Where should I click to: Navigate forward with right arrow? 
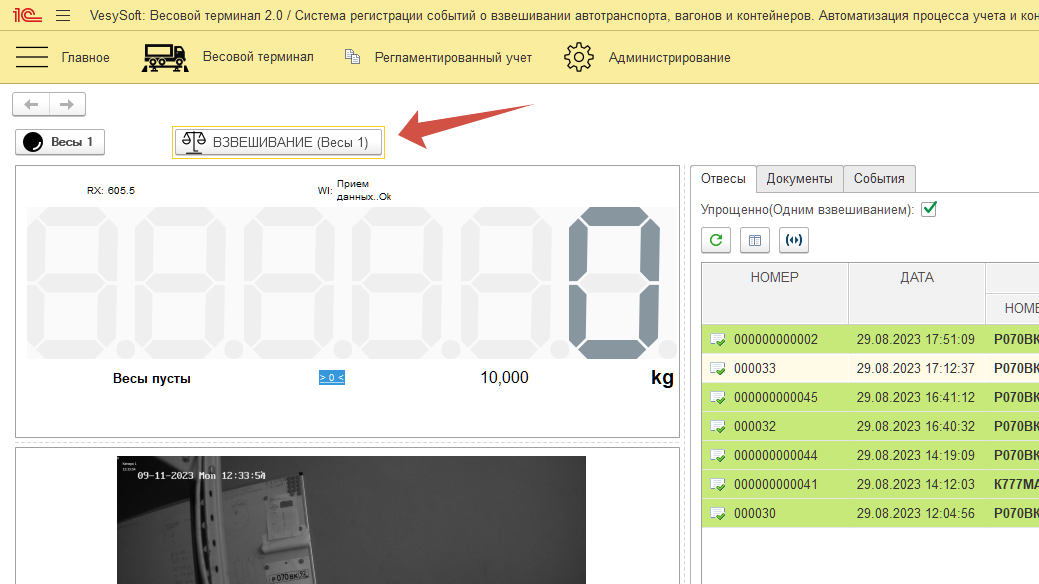pyautogui.click(x=67, y=104)
